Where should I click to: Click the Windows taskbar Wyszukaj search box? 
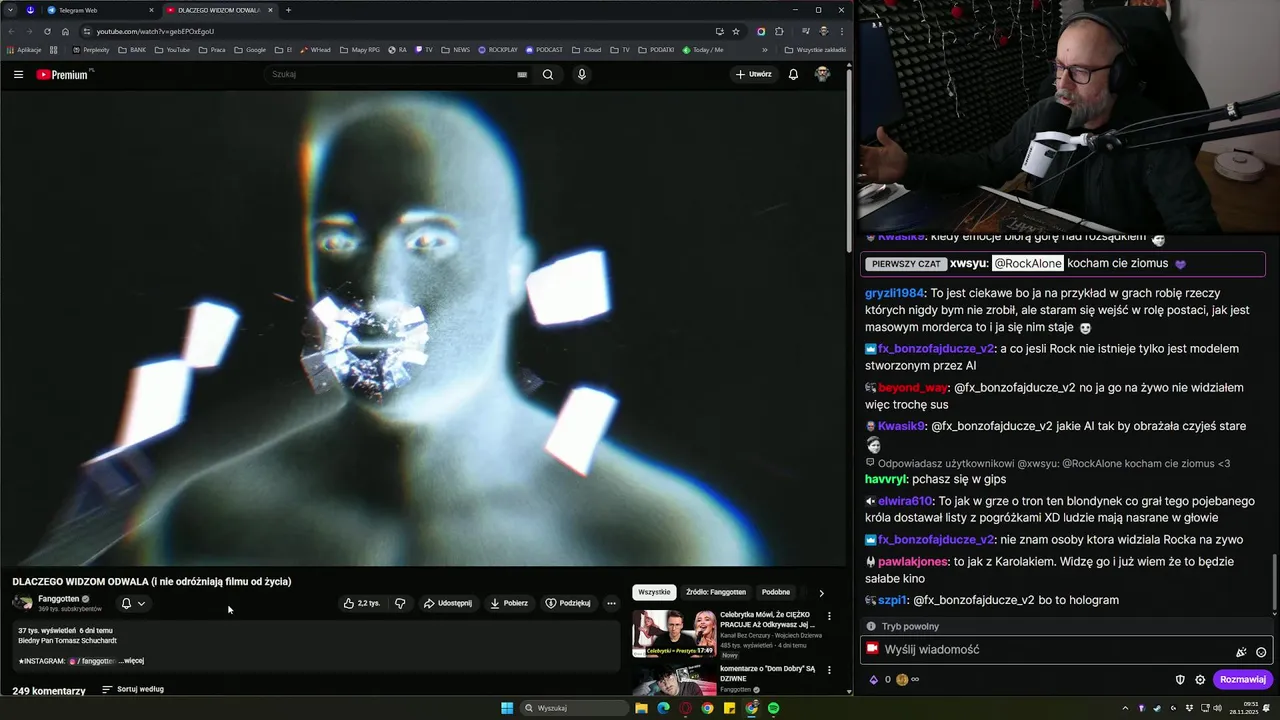[575, 708]
